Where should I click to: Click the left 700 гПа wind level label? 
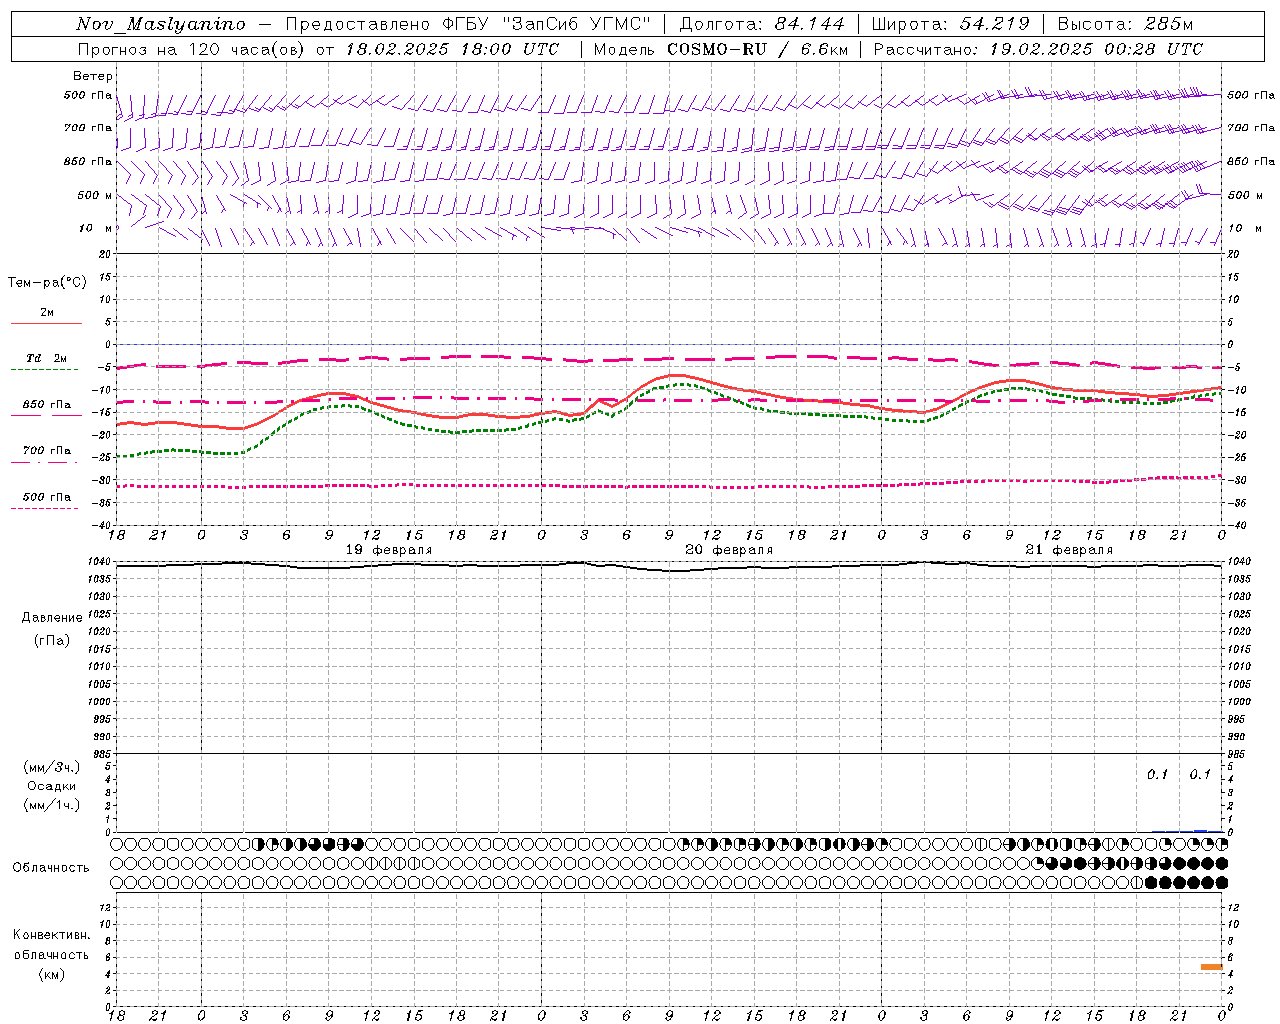coord(88,128)
